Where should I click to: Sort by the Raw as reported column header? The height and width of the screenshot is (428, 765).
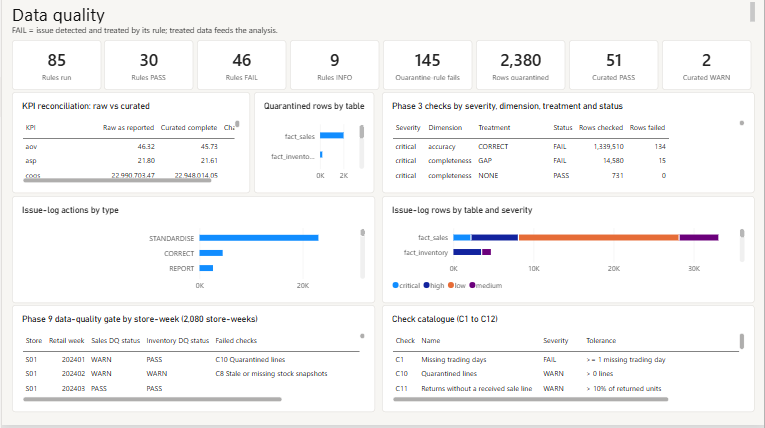[128, 128]
